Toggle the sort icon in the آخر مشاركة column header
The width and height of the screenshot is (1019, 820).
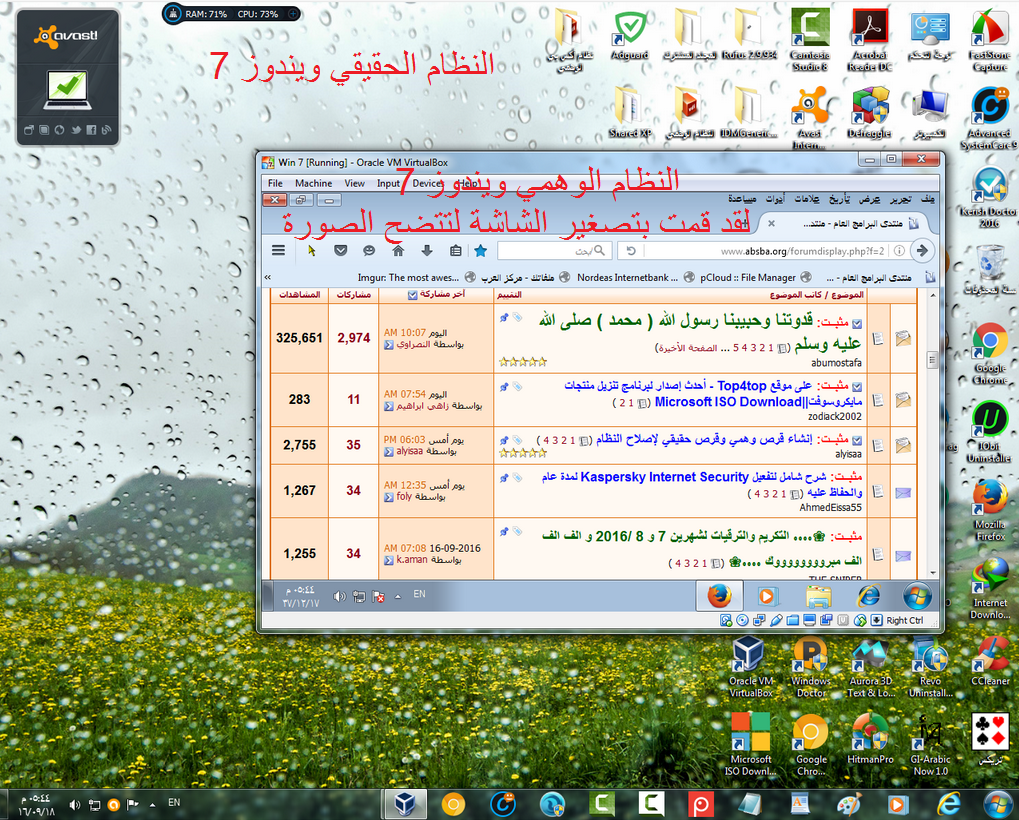414,295
